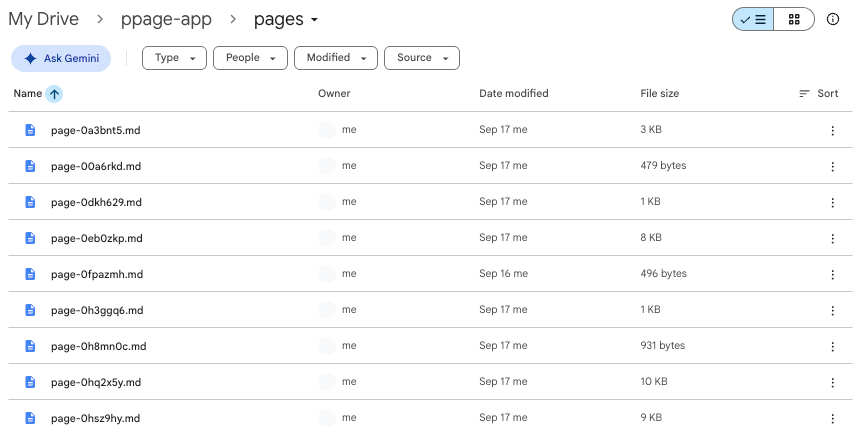Click the file icon of page-0dkh629.md

30,202
